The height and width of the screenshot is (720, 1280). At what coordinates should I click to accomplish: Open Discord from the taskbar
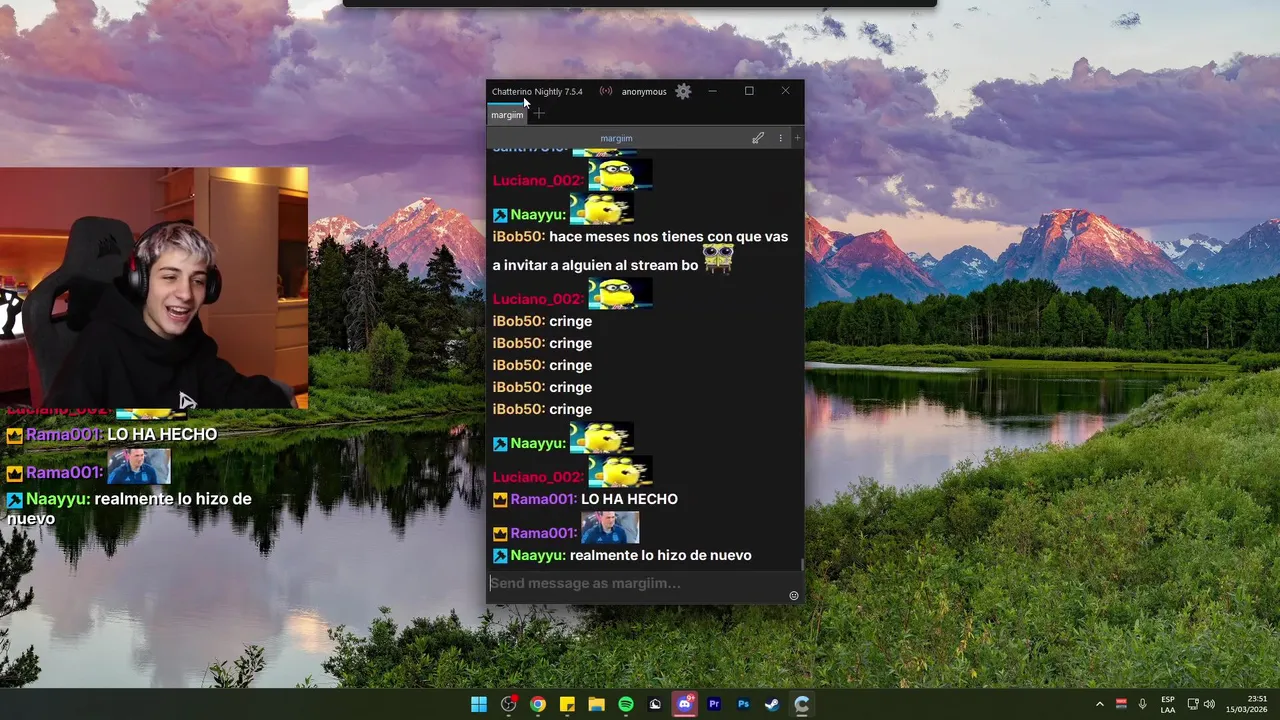[685, 704]
